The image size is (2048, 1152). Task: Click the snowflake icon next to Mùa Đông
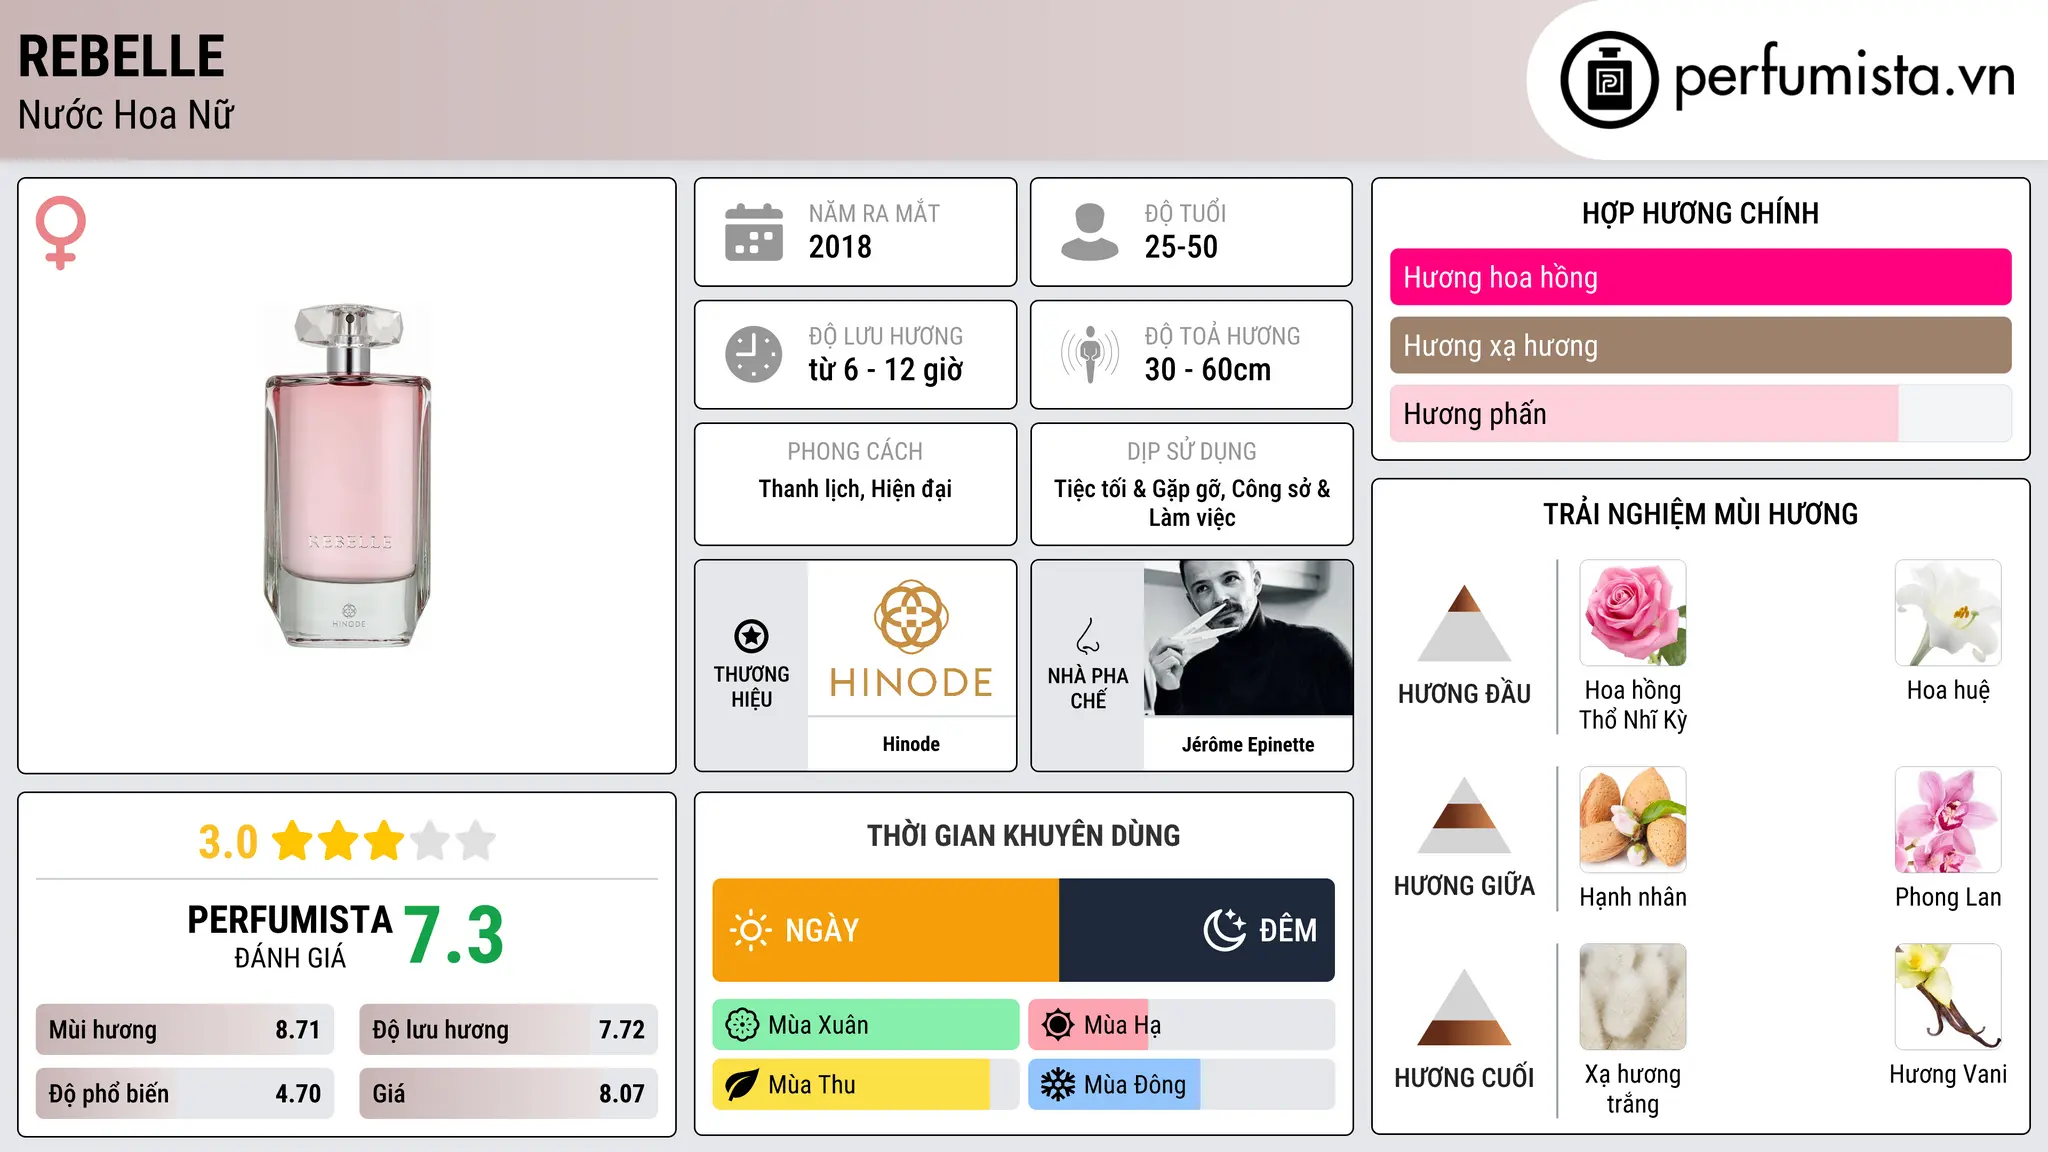(1058, 1085)
